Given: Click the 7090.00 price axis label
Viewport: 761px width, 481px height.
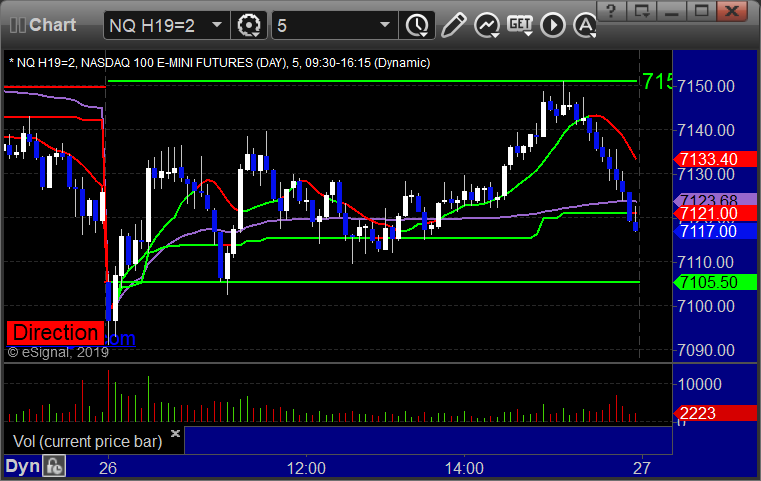Looking at the screenshot, I should tap(706, 350).
